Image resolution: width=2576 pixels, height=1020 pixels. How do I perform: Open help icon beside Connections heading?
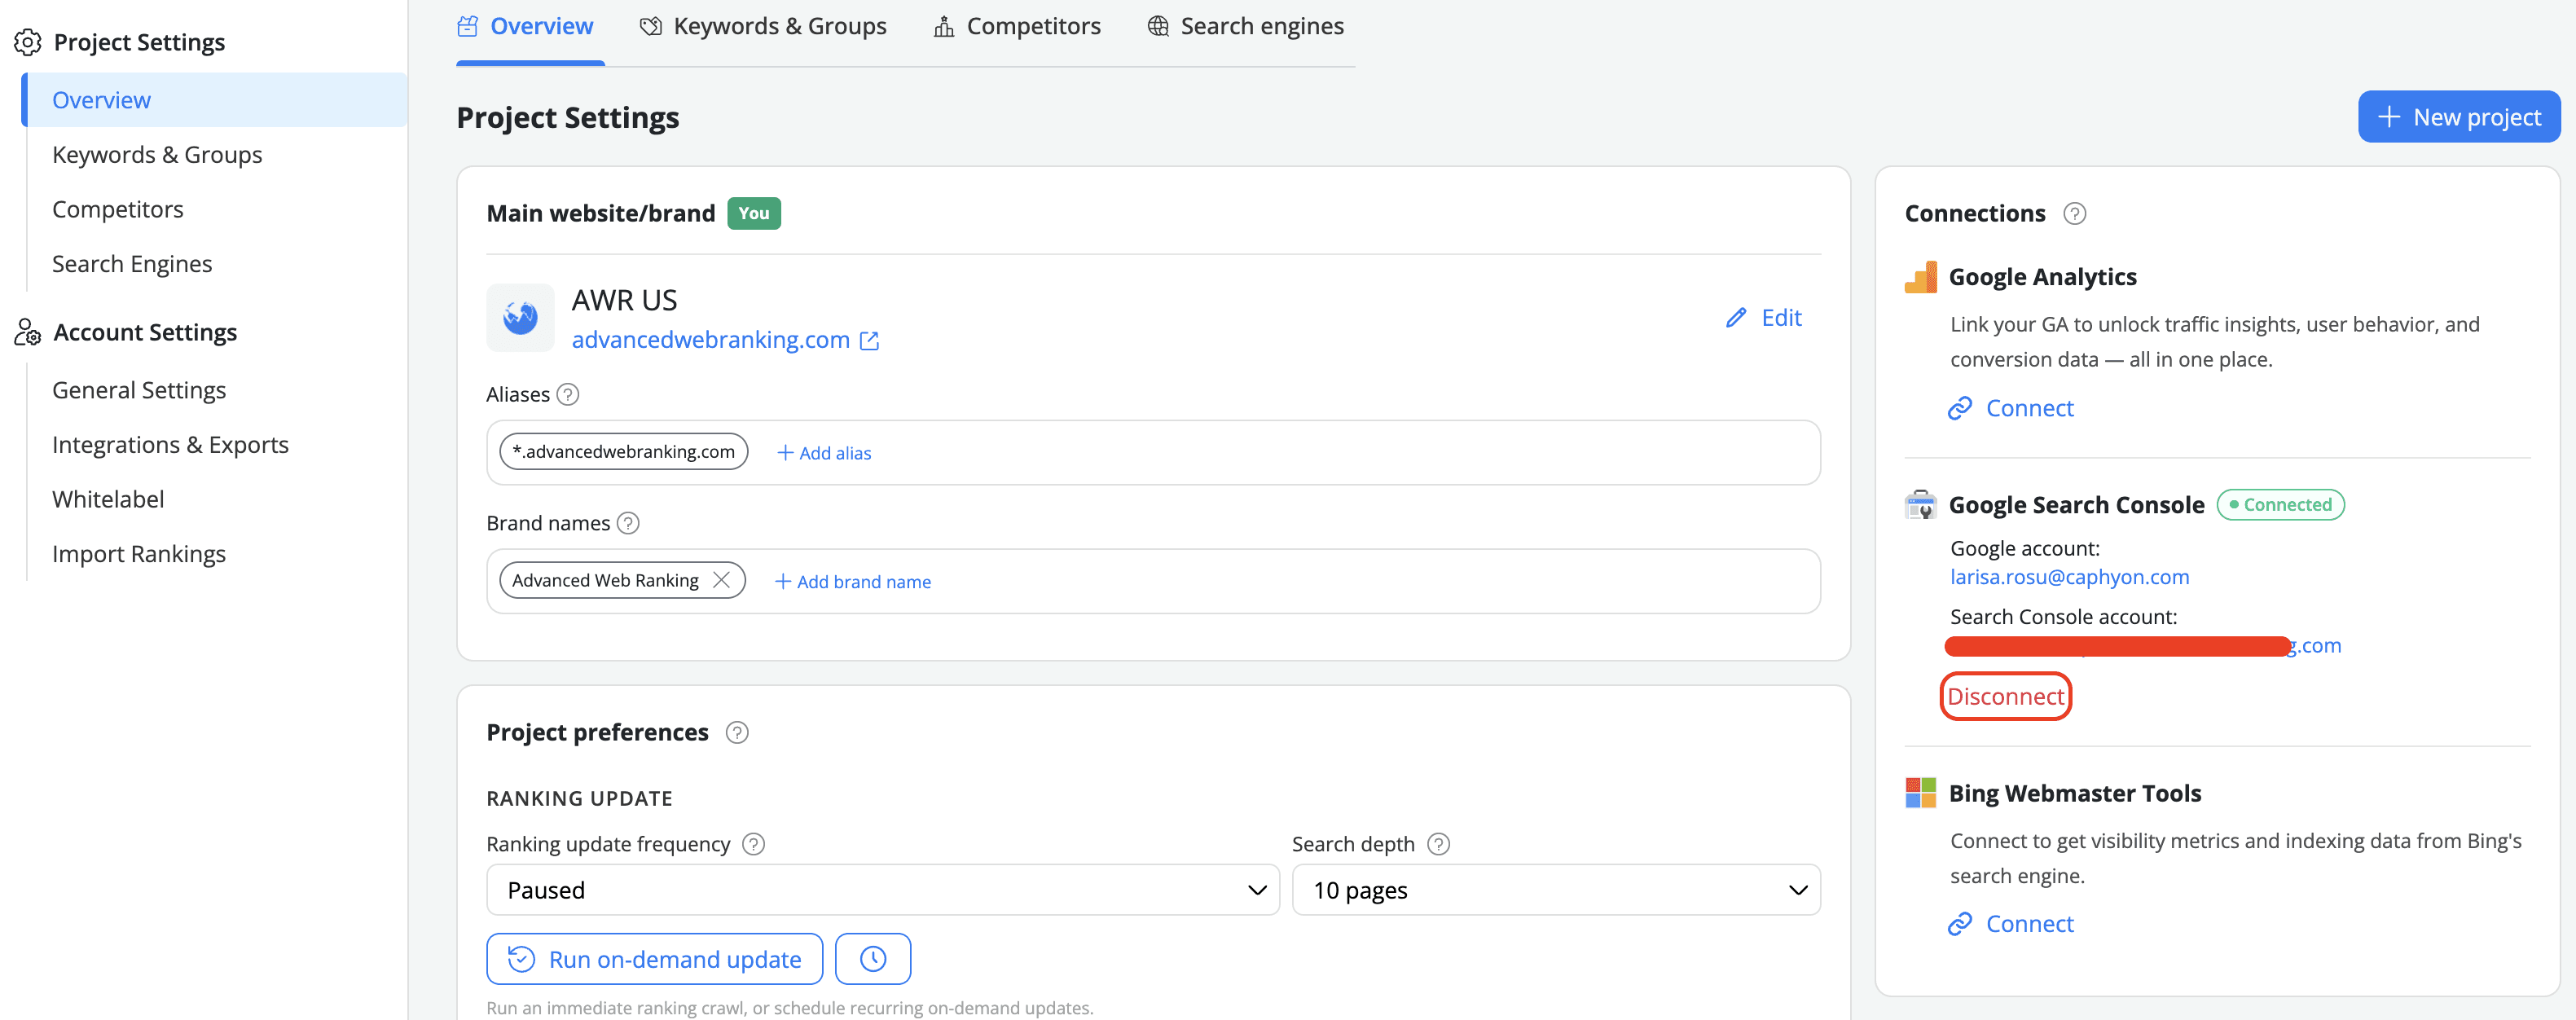click(x=2075, y=214)
